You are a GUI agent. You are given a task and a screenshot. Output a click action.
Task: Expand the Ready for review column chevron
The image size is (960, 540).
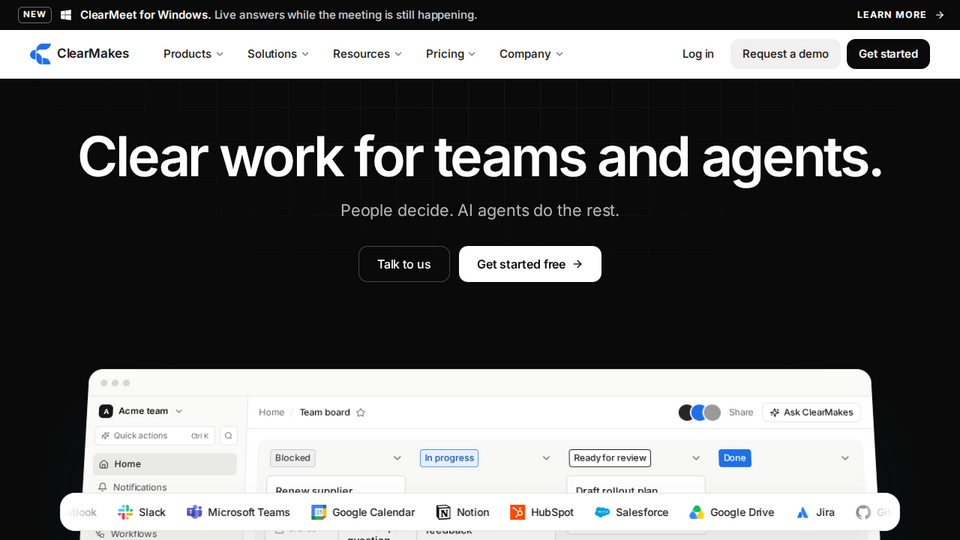(696, 458)
